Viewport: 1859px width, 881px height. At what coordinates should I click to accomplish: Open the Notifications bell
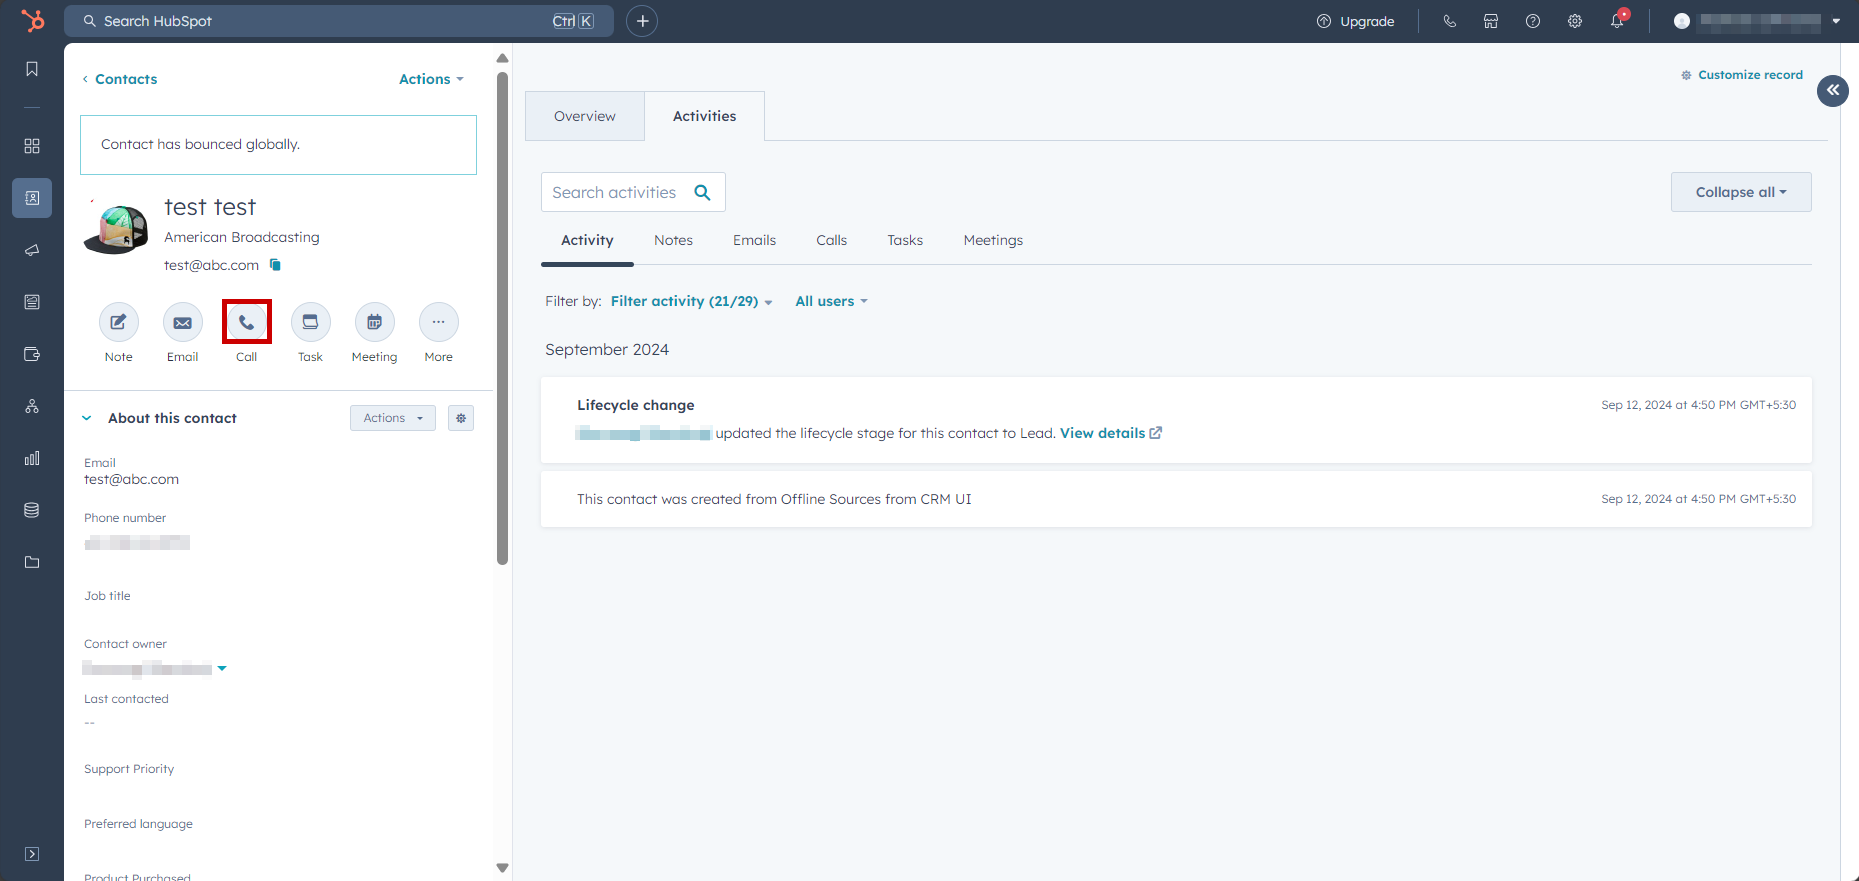click(x=1617, y=21)
